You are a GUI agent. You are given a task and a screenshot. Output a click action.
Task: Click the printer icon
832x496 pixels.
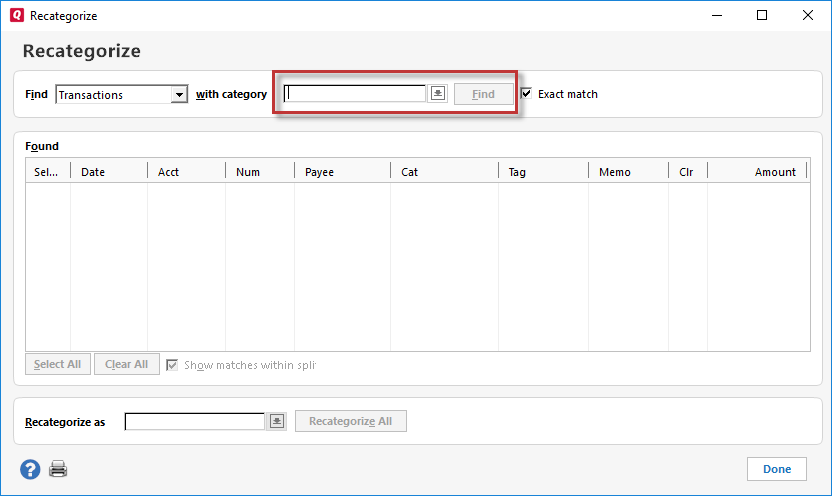[59, 469]
